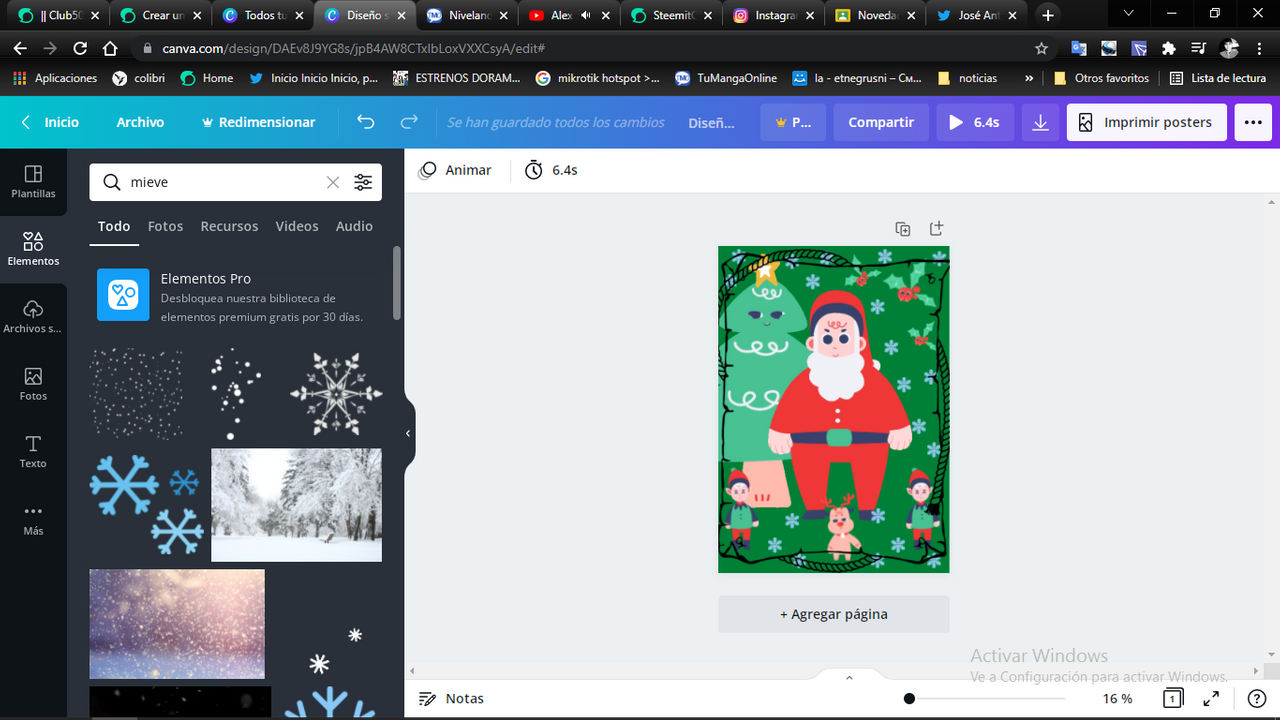Duplicate the page using the copy icon
The width and height of the screenshot is (1280, 720).
click(x=903, y=229)
